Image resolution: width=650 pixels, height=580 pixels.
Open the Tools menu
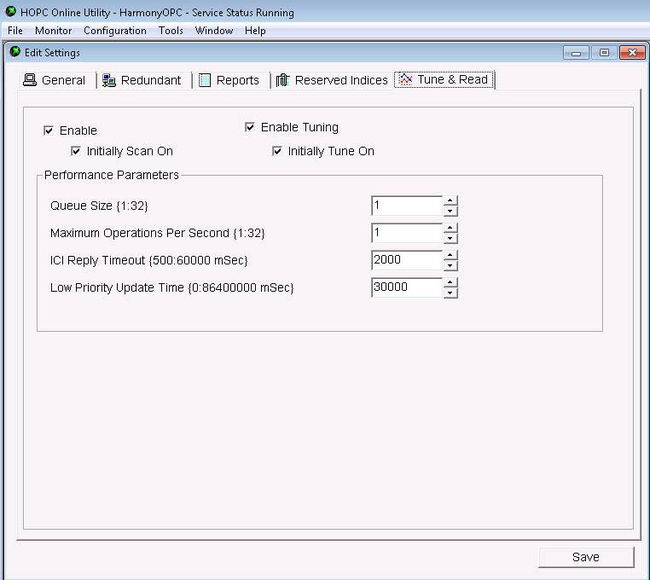171,31
